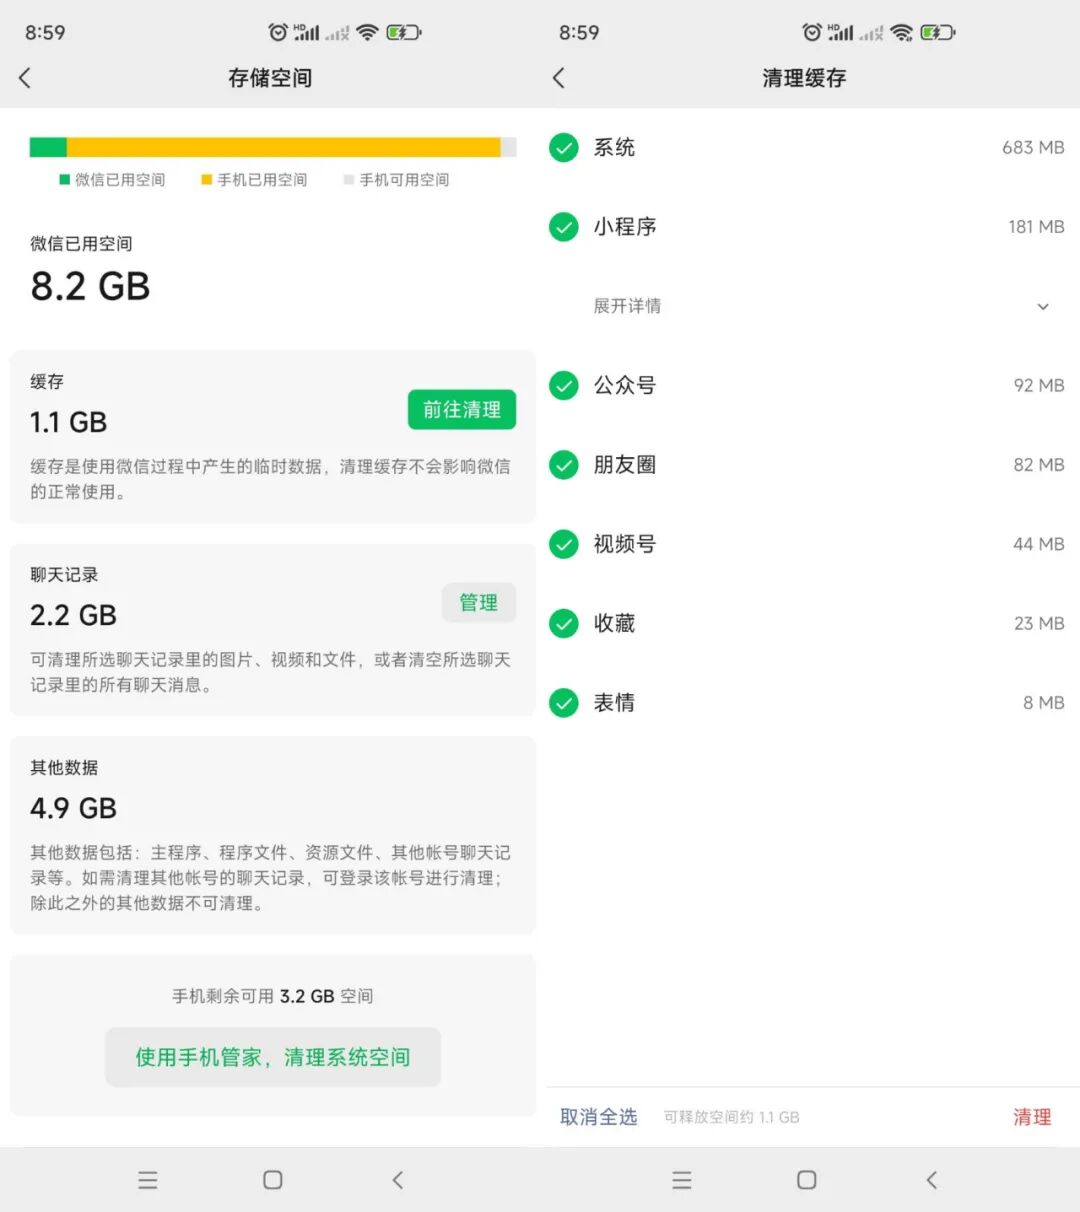Tap alarm icon in right status bar
This screenshot has height=1212, width=1080.
(812, 32)
